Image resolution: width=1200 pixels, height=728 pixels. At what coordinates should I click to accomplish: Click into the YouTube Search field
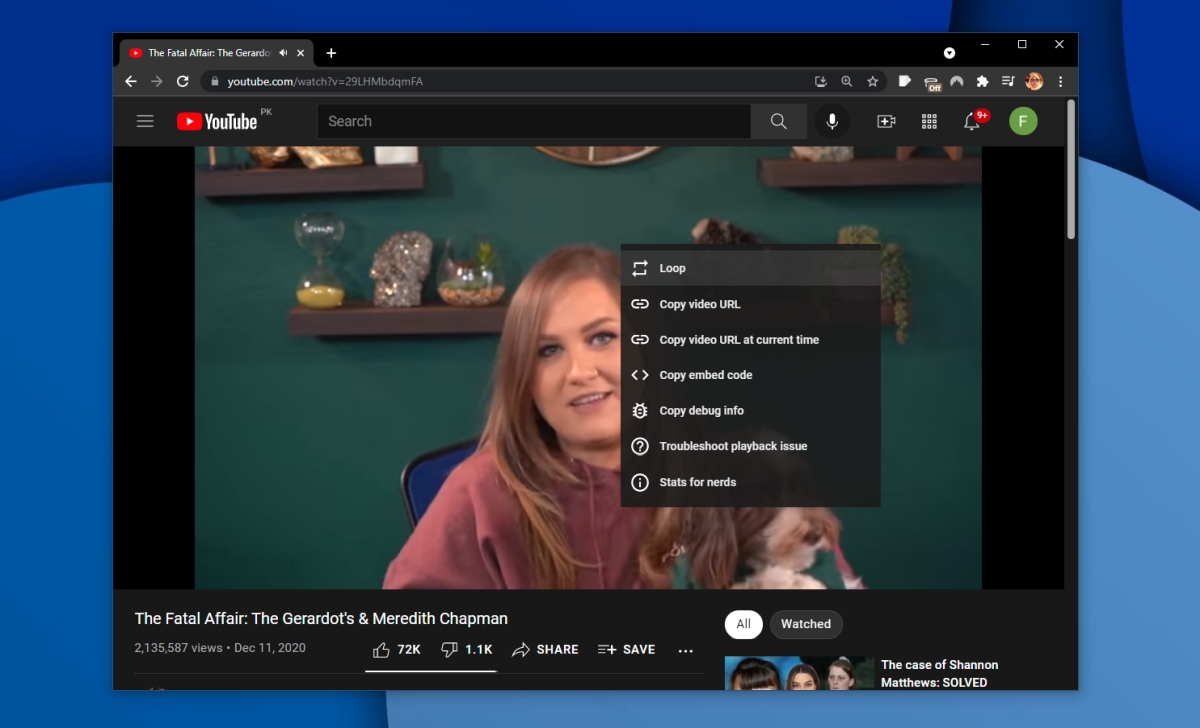point(534,121)
